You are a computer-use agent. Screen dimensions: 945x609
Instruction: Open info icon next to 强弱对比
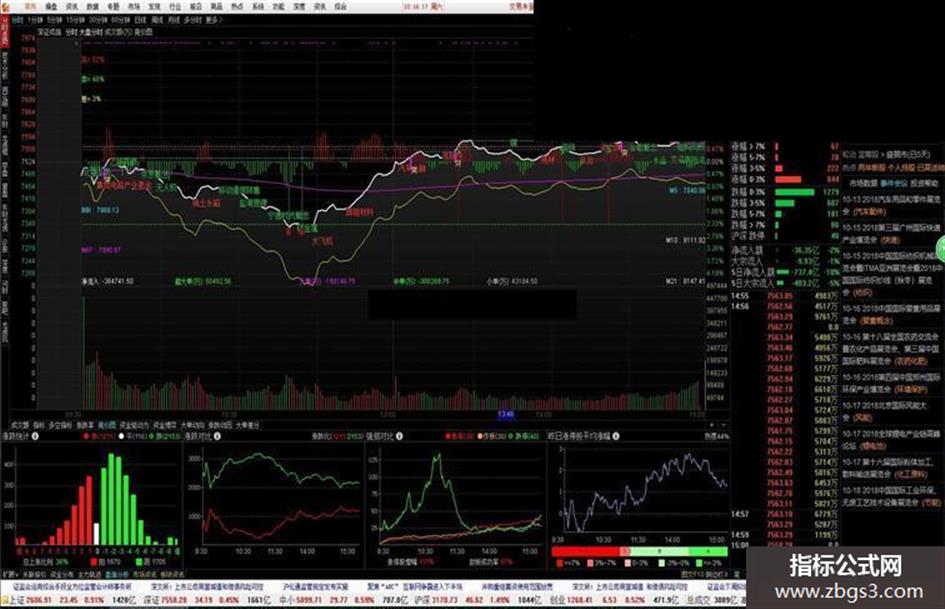click(x=399, y=436)
